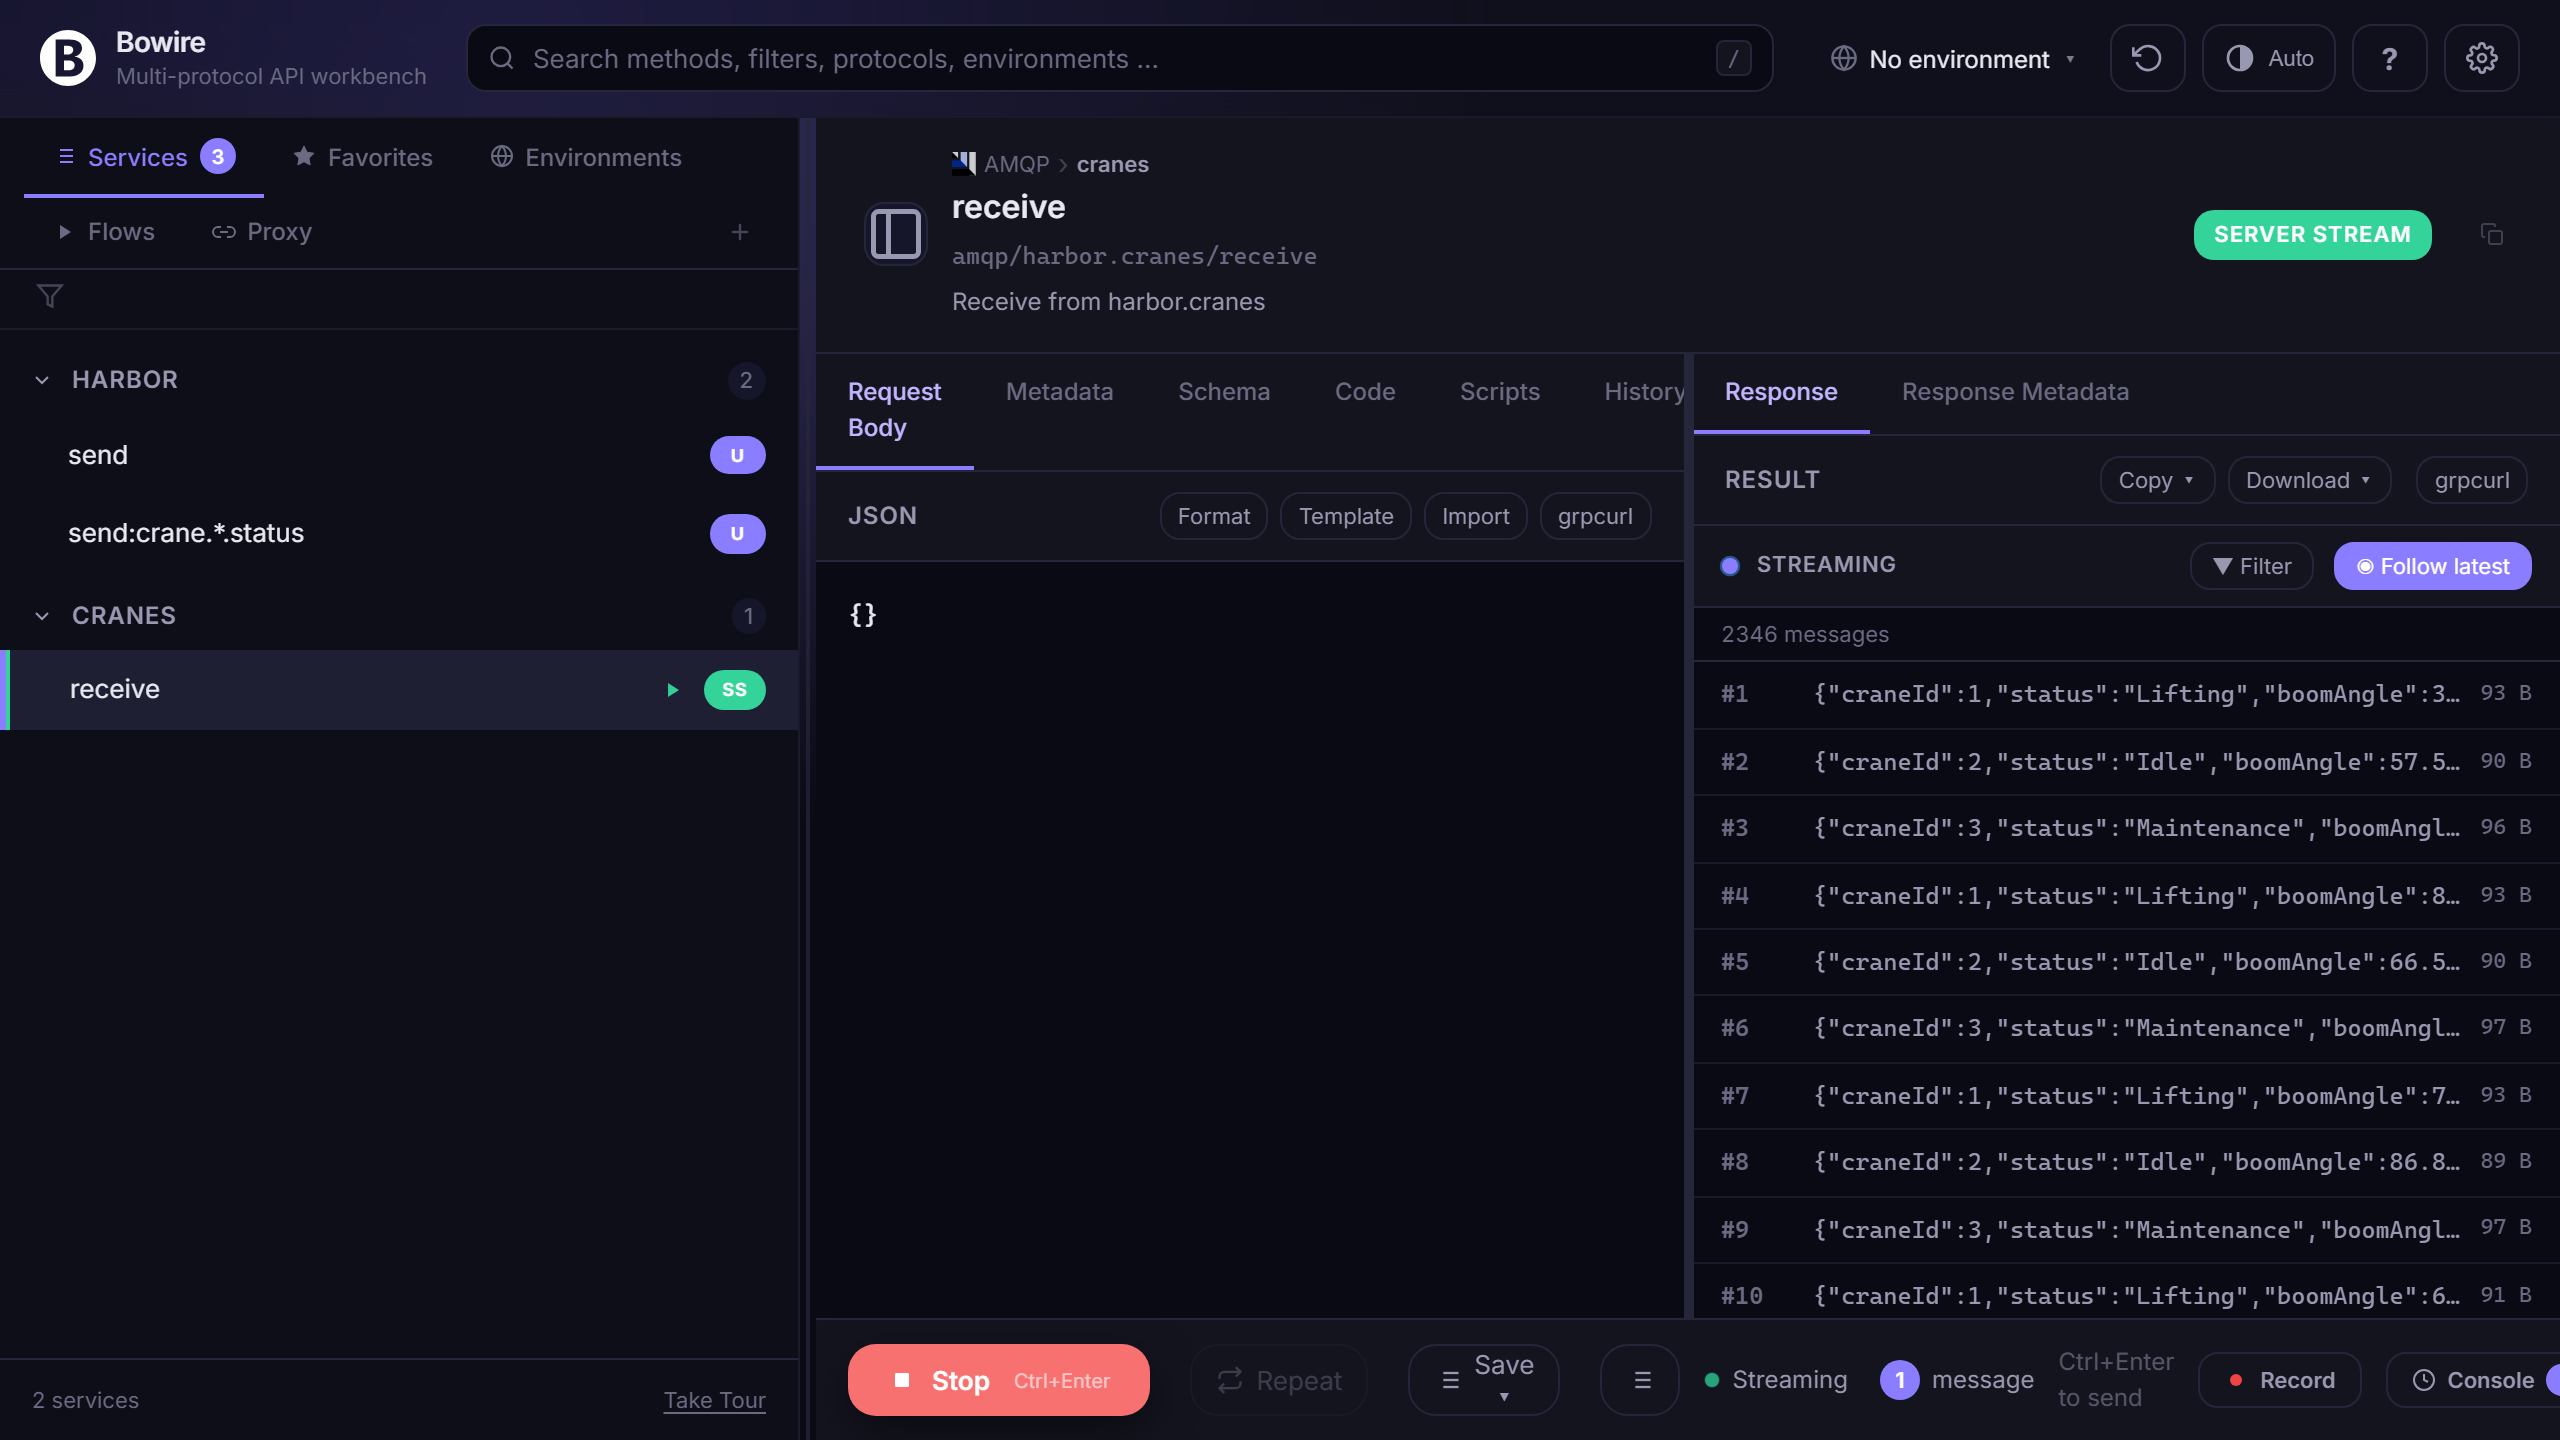This screenshot has width=2560, height=1440.
Task: Open the Schema tab
Action: [1224, 392]
